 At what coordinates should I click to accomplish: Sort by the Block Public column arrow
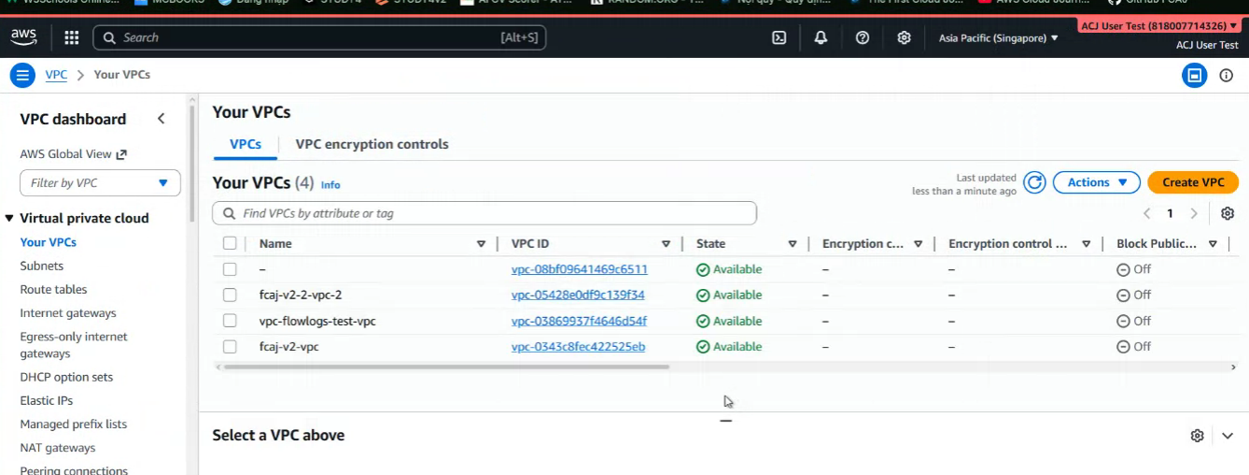pos(1213,244)
